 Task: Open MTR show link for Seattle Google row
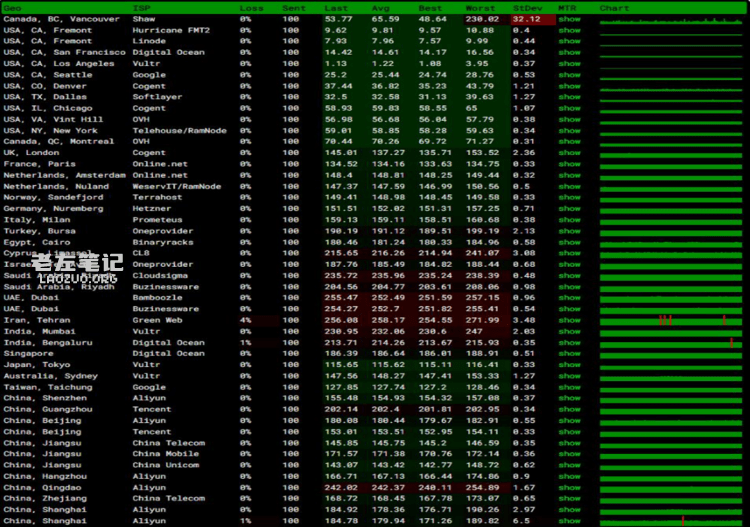click(x=569, y=75)
